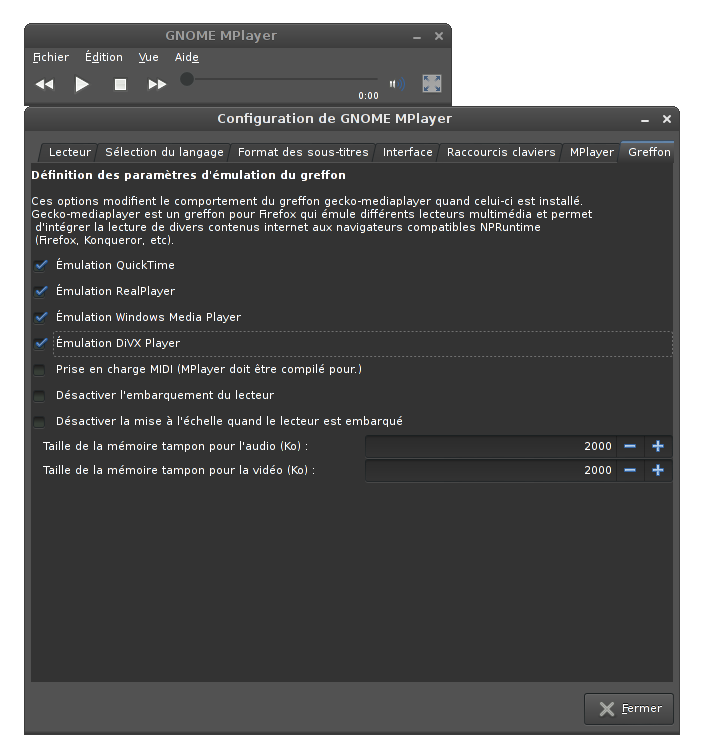Image resolution: width=708 pixels, height=745 pixels.
Task: Select the Greffon tab
Action: pyautogui.click(x=649, y=152)
